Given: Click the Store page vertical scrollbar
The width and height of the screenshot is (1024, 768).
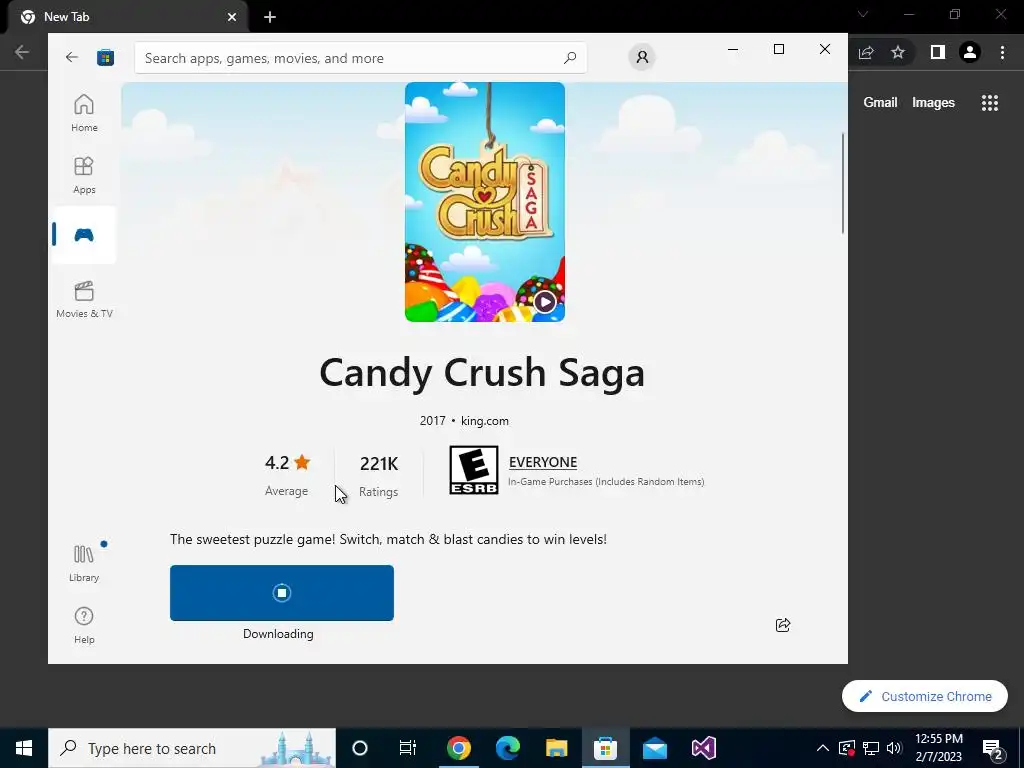Looking at the screenshot, I should click(842, 183).
